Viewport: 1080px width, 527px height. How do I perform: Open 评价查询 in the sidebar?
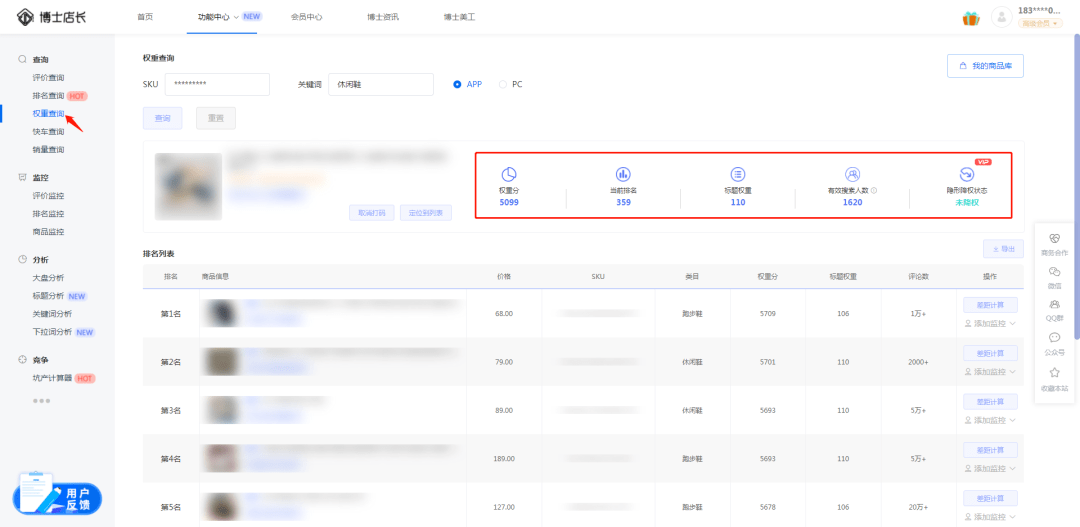48,78
